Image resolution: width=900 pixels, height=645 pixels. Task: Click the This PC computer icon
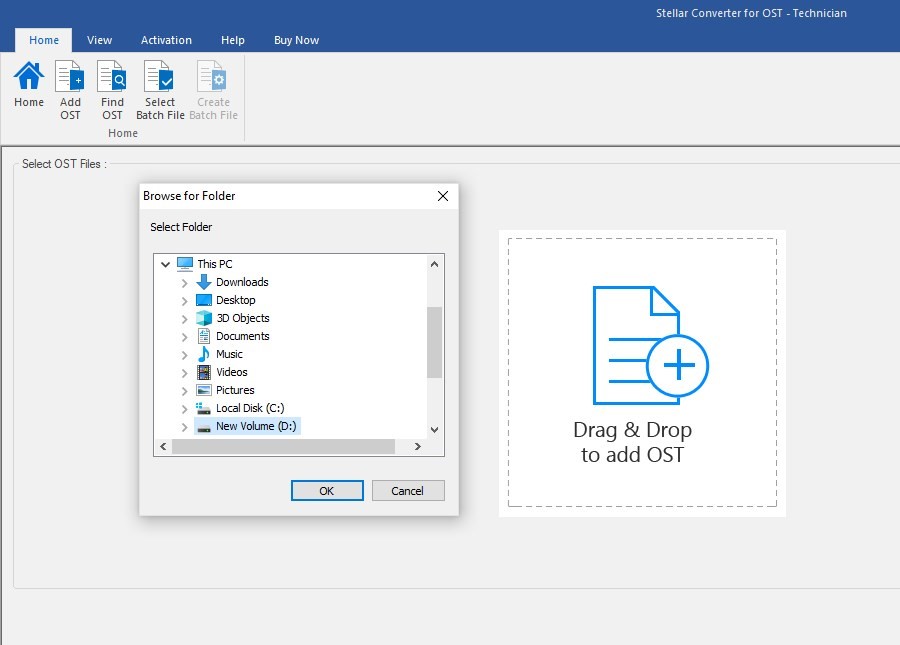pyautogui.click(x=185, y=263)
